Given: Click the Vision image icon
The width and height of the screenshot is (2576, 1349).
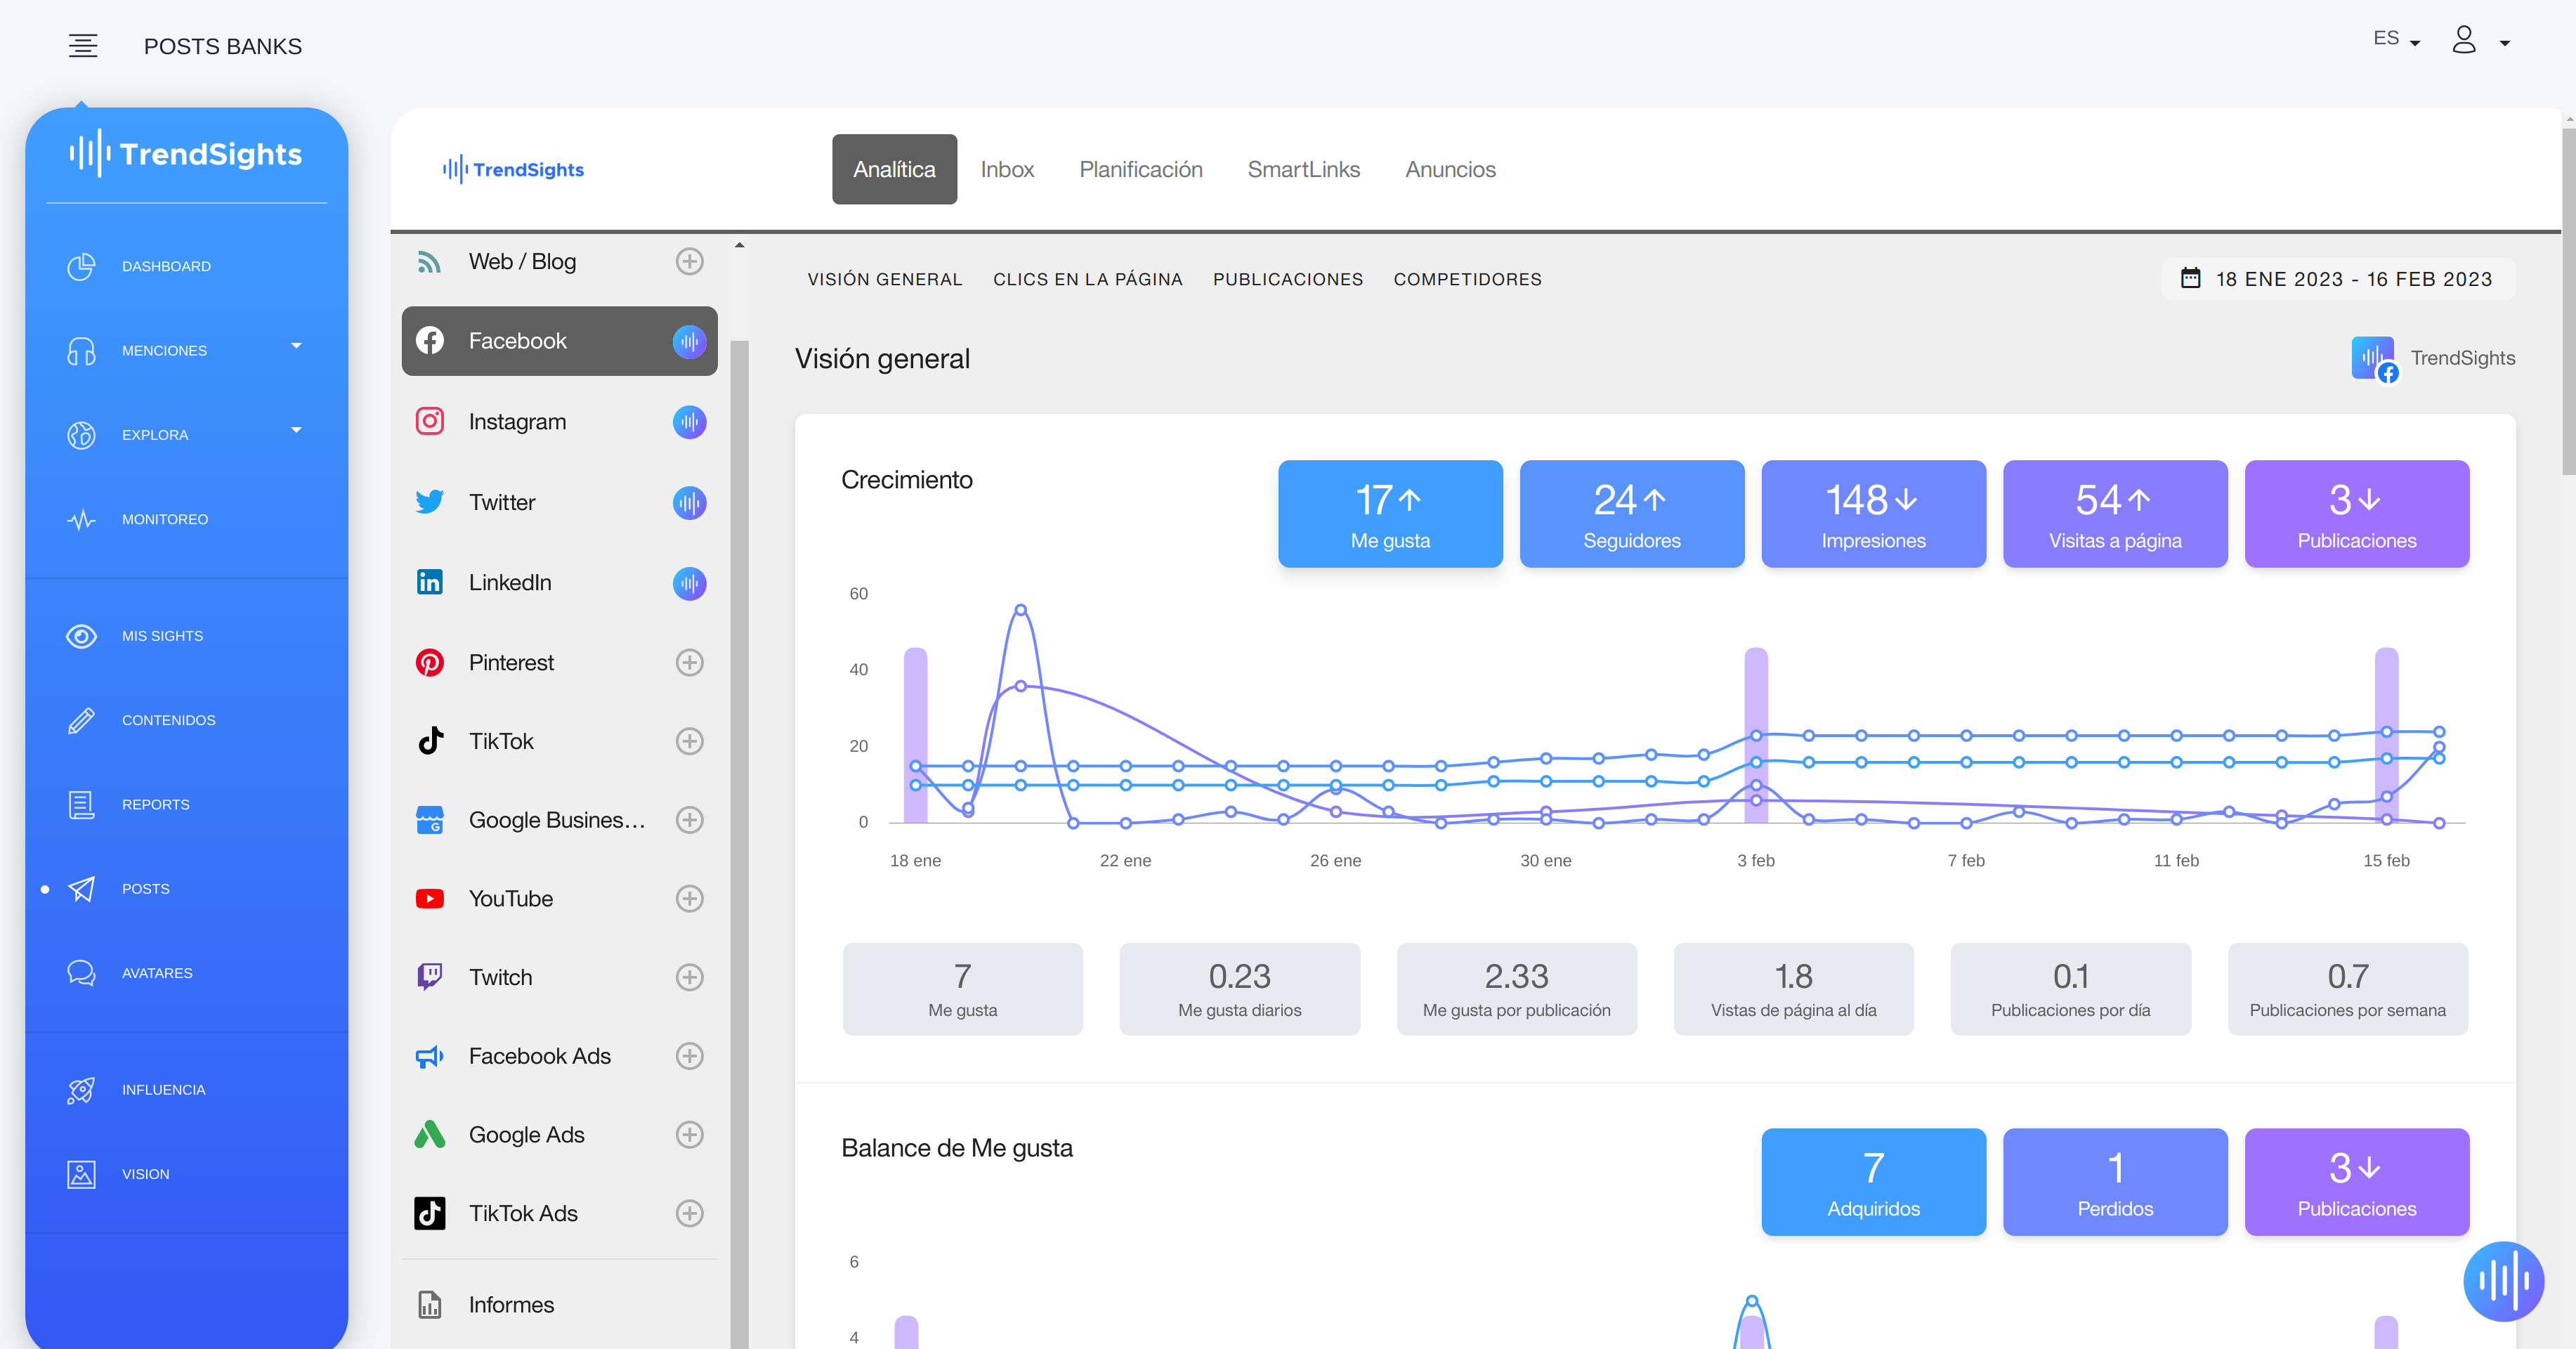Looking at the screenshot, I should click(x=81, y=1174).
